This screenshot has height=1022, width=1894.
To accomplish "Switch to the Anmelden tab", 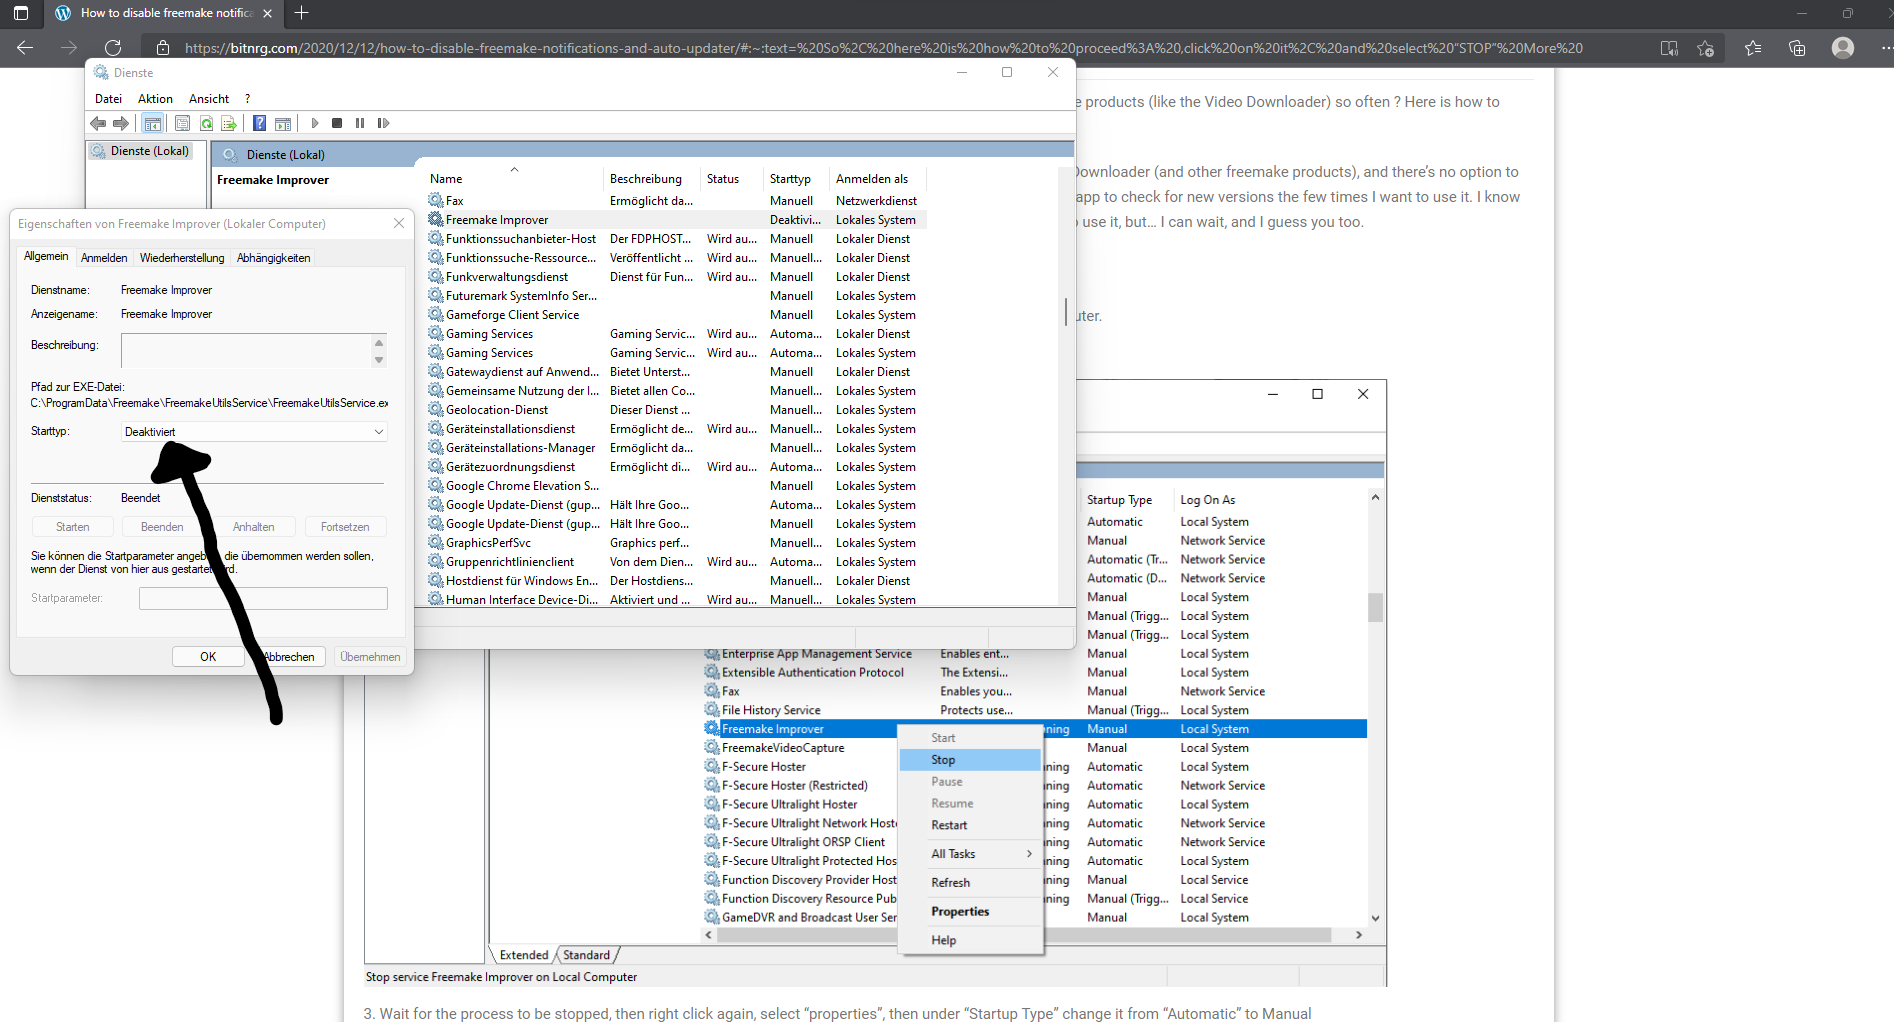I will [104, 258].
